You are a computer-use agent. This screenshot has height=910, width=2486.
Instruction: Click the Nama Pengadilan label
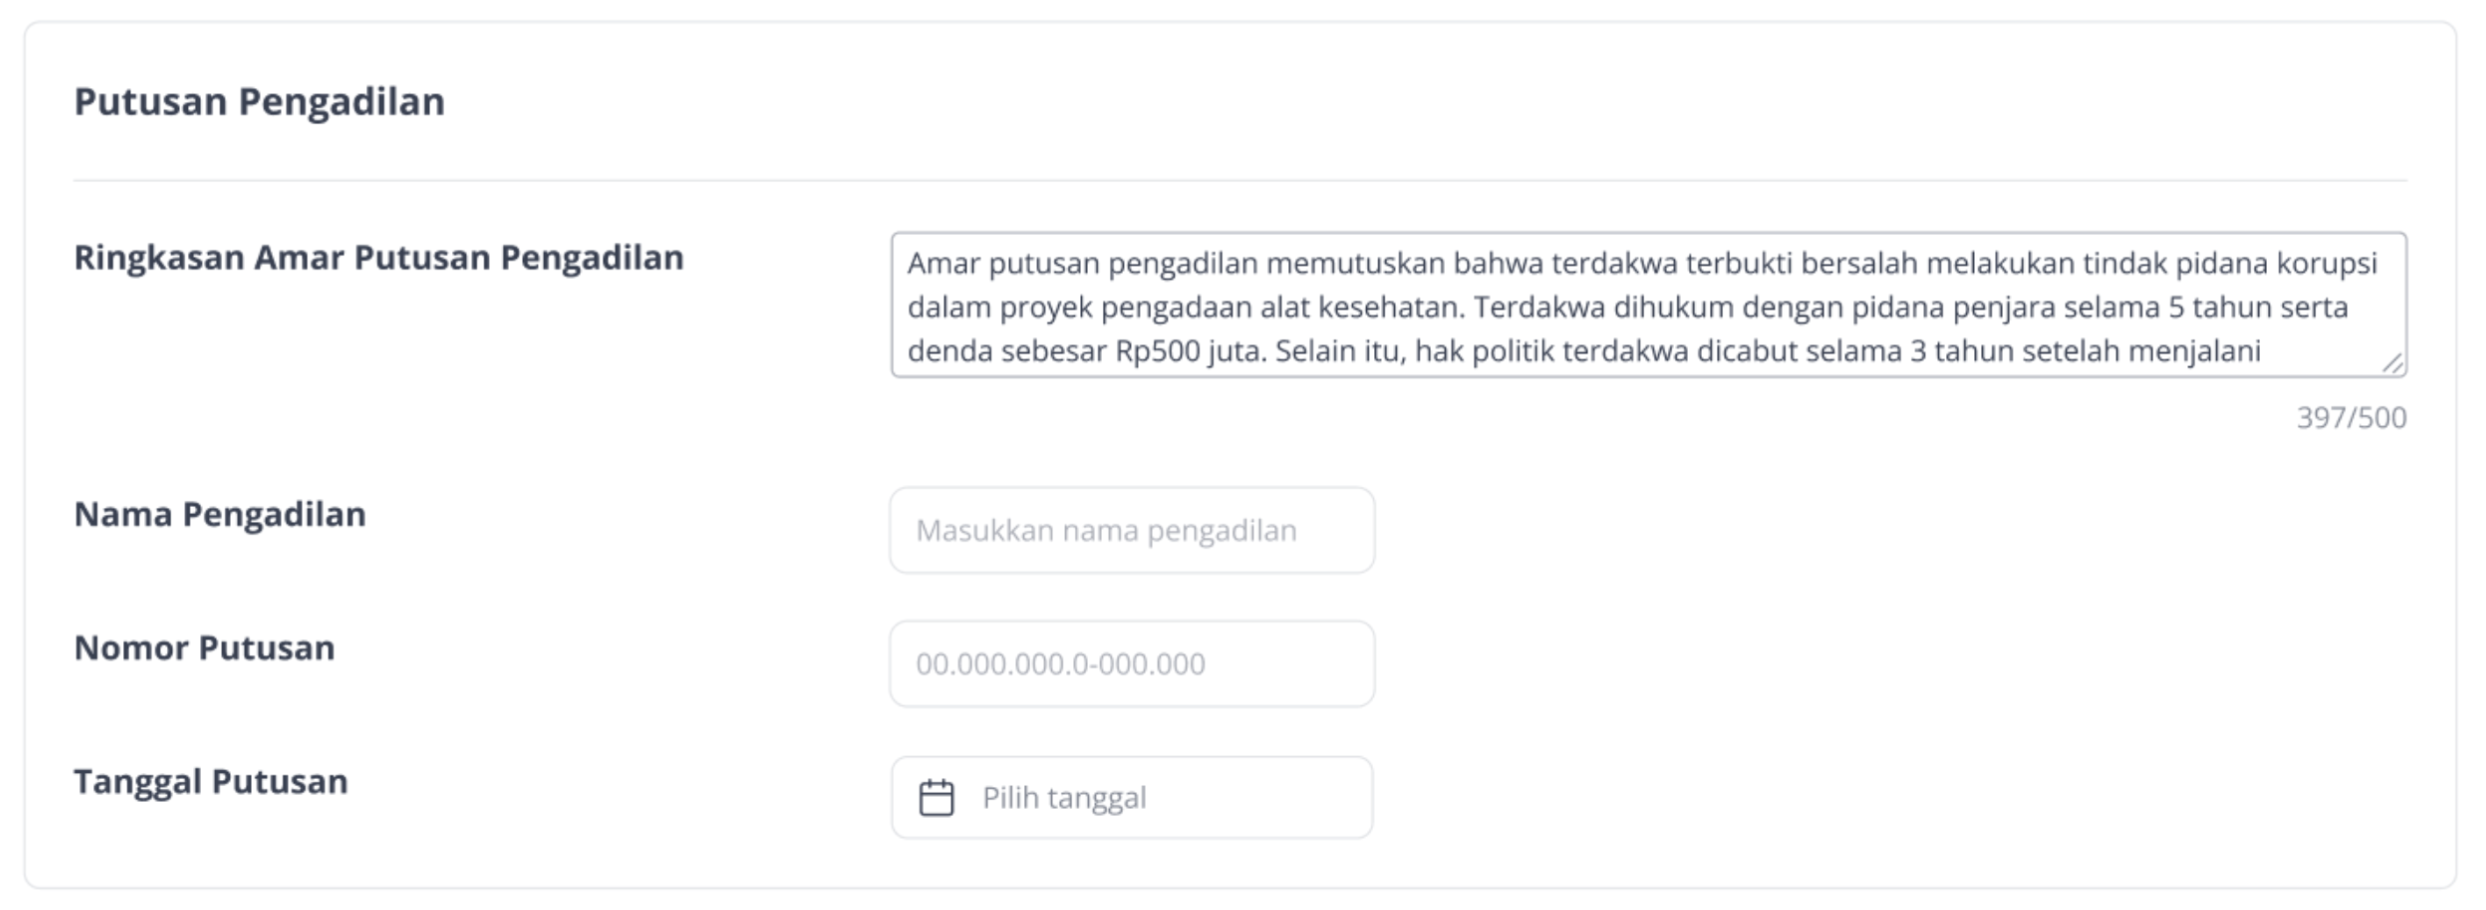click(x=220, y=514)
